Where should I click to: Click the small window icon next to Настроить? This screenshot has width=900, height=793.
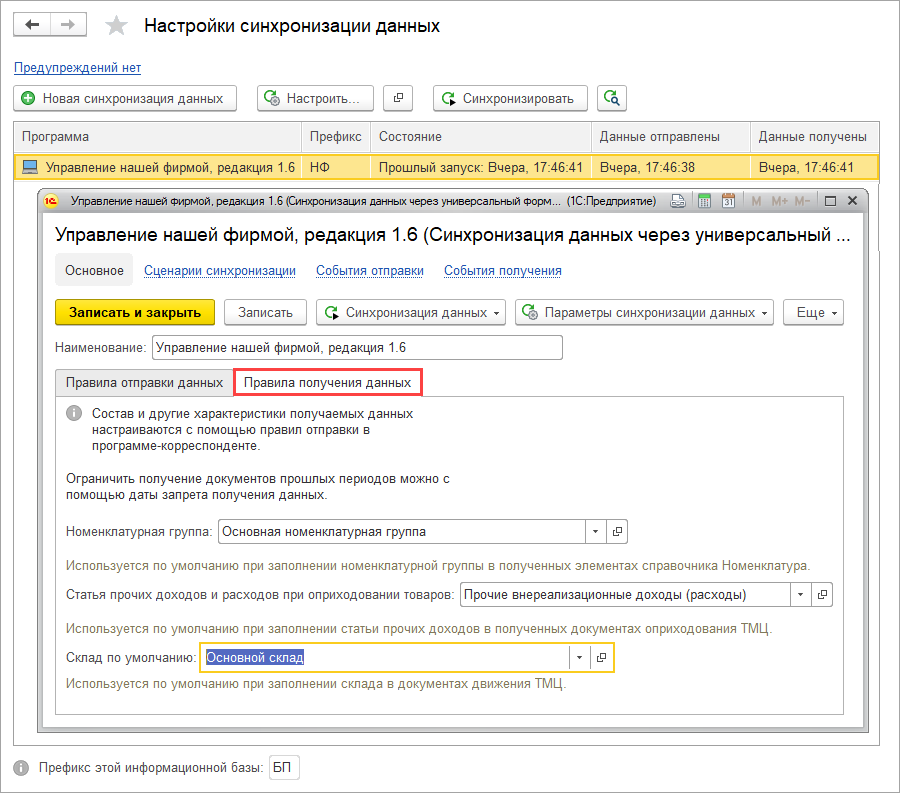(x=398, y=98)
